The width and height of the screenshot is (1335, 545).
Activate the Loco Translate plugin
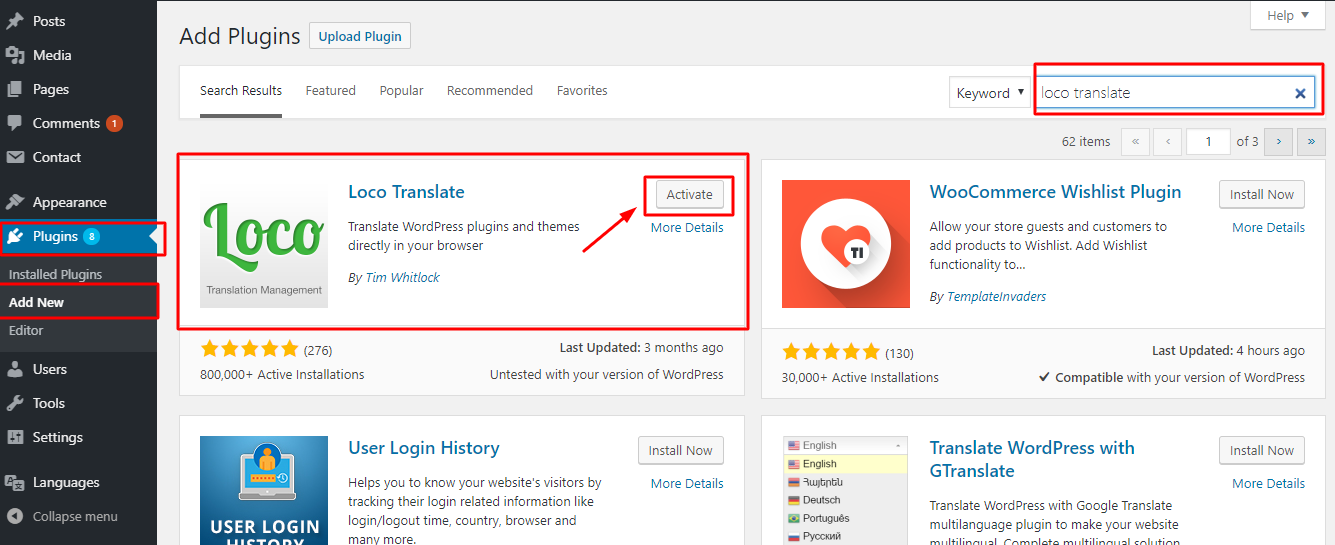(x=690, y=195)
